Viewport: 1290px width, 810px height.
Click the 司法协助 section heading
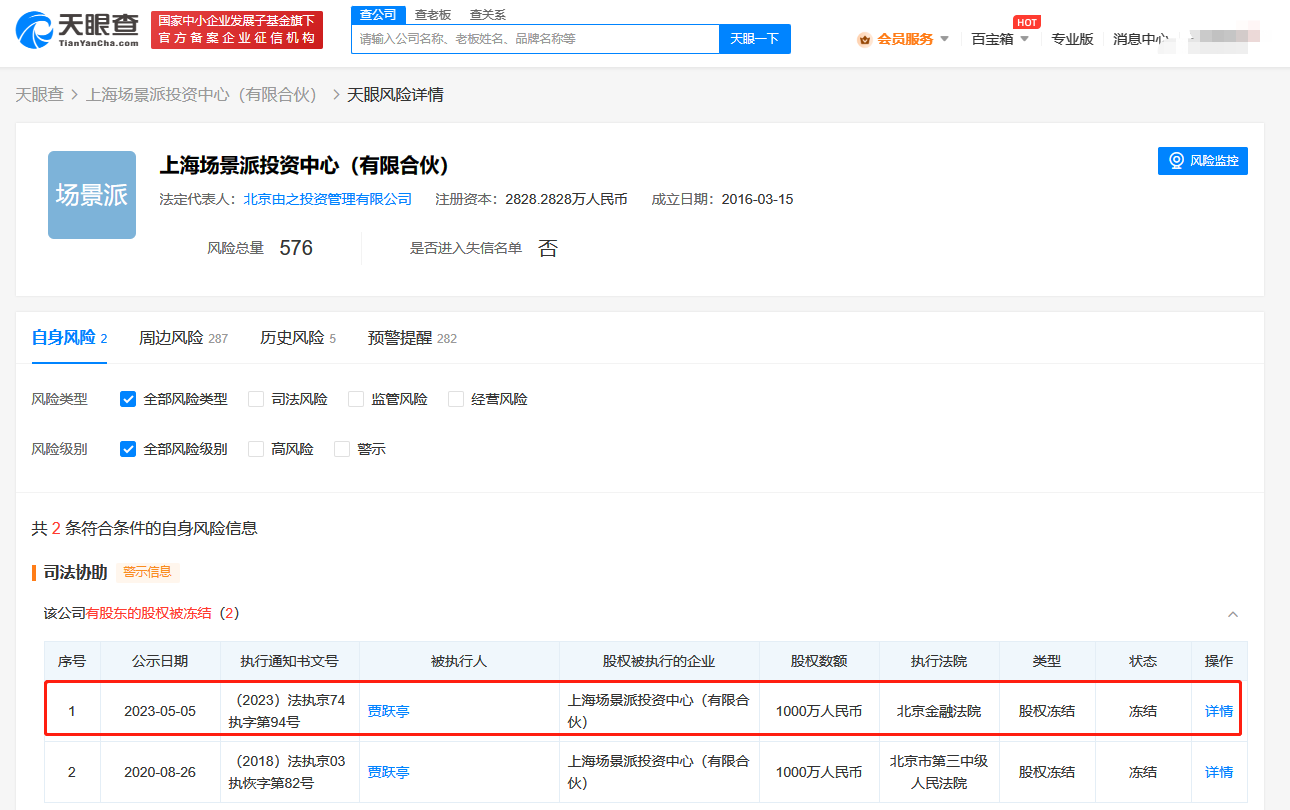75,572
